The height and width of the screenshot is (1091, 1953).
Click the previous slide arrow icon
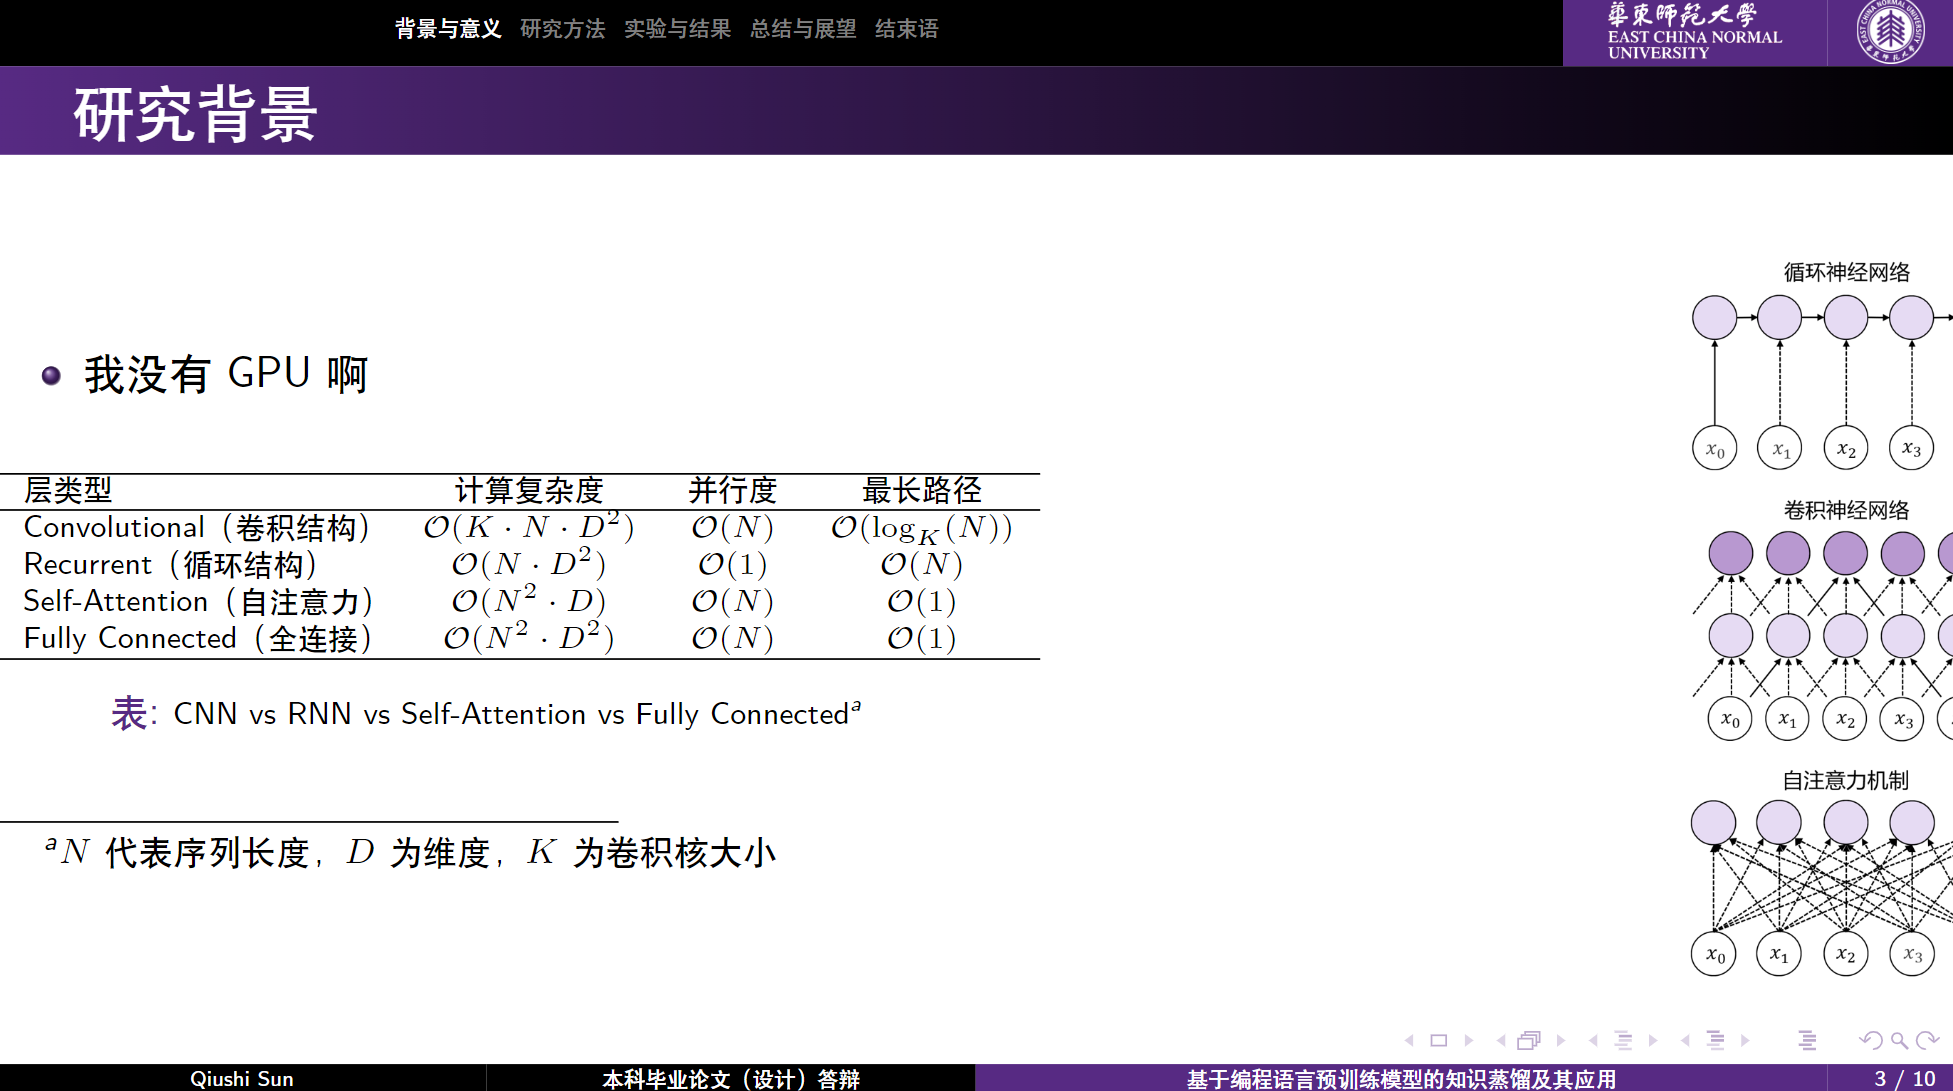coord(1410,1040)
